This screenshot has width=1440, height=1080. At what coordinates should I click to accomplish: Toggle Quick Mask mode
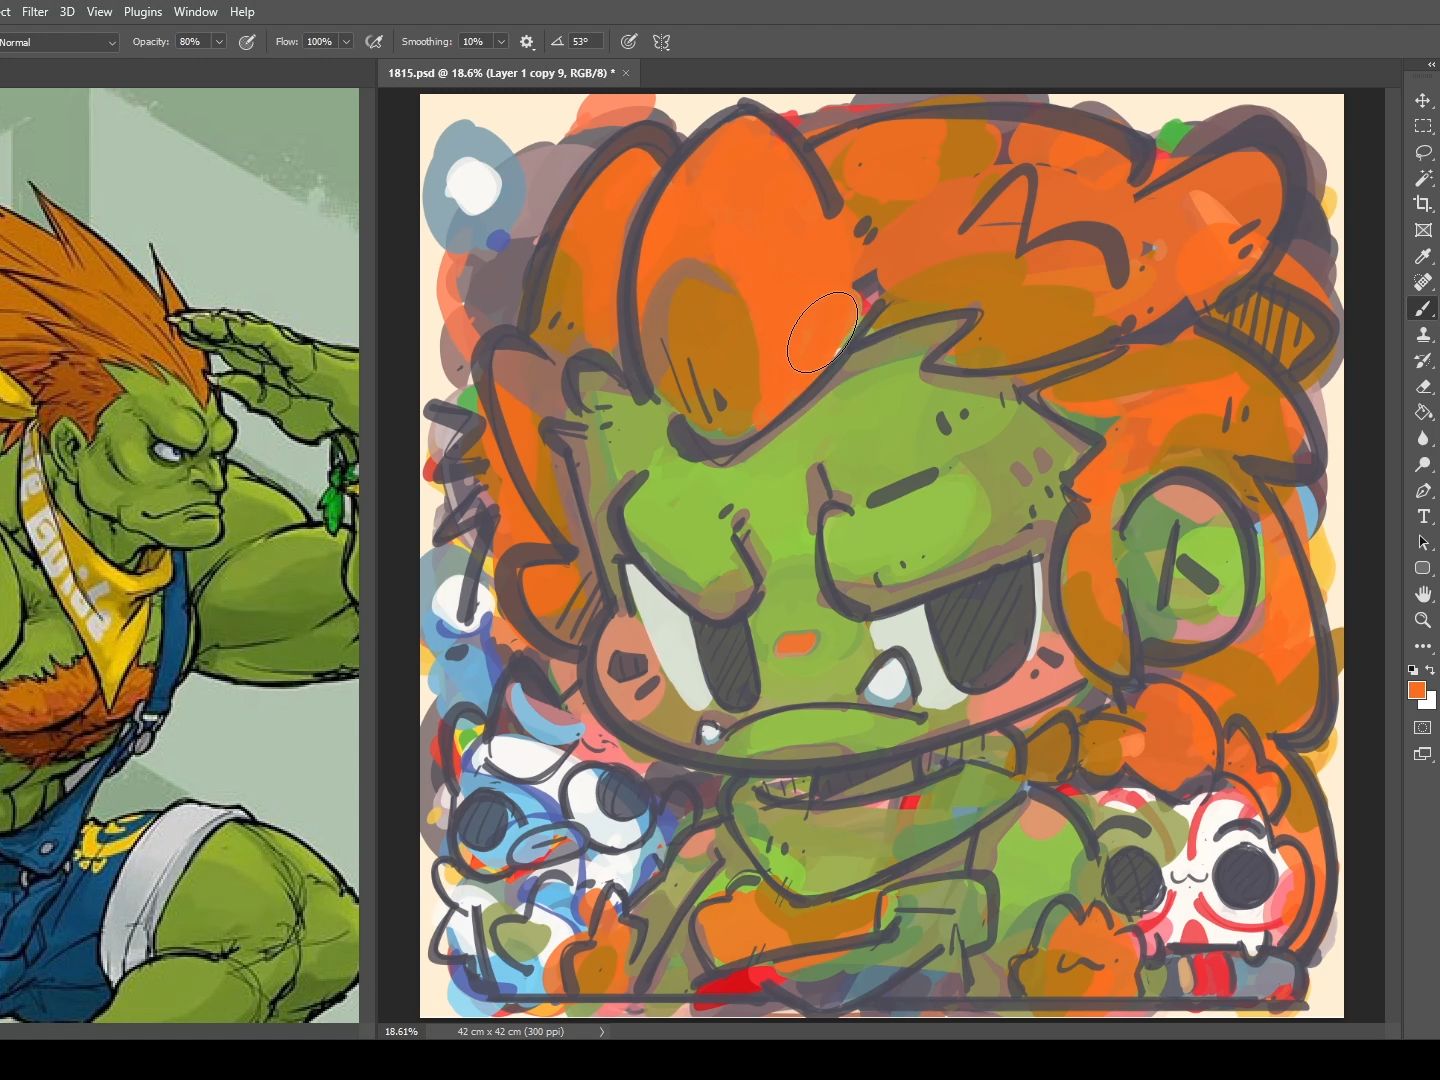1423,727
